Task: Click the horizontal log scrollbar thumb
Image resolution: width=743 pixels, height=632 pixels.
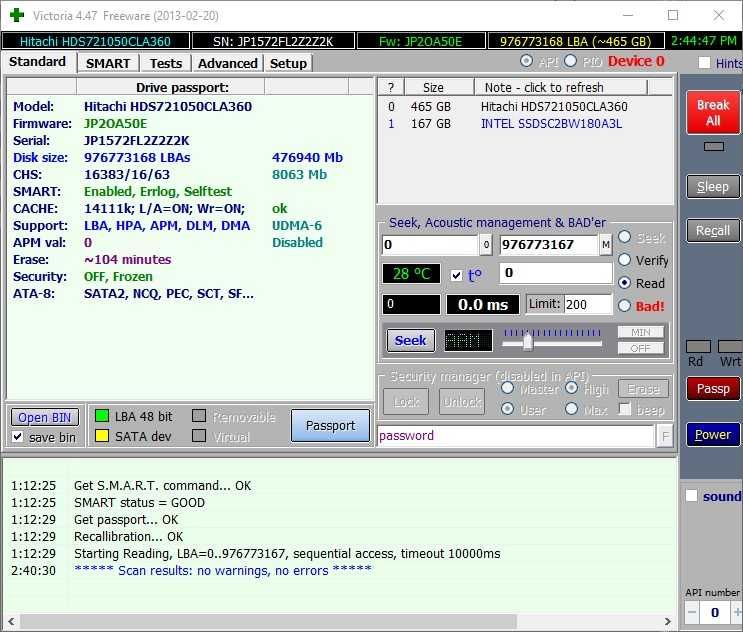Action: click(x=268, y=621)
